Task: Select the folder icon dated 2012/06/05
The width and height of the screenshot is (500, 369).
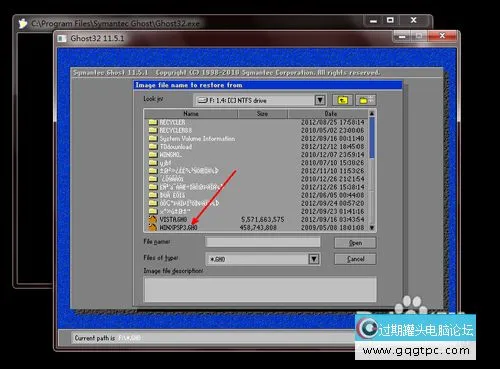Action: [153, 195]
